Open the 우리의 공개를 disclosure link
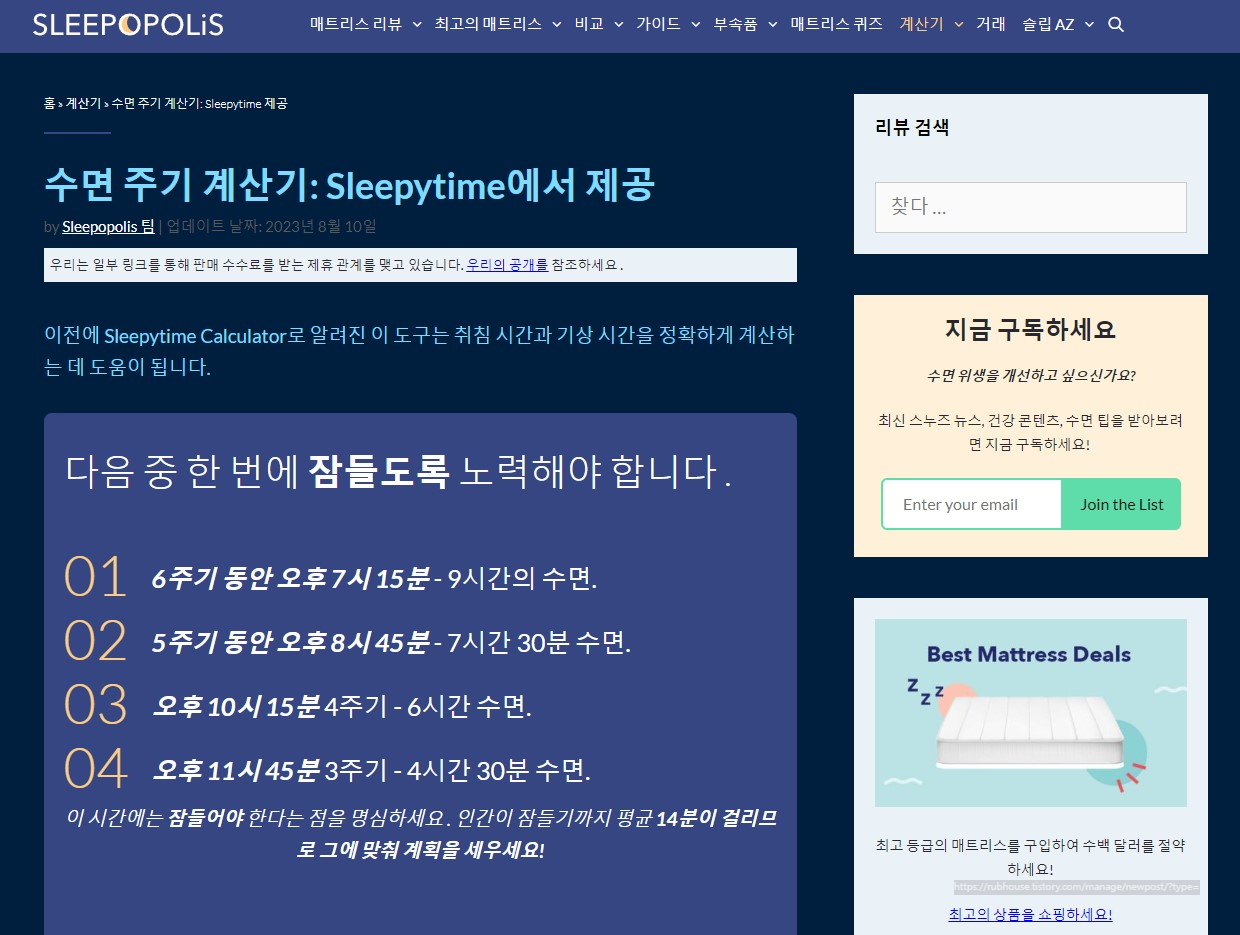The height and width of the screenshot is (935, 1240). tap(507, 265)
